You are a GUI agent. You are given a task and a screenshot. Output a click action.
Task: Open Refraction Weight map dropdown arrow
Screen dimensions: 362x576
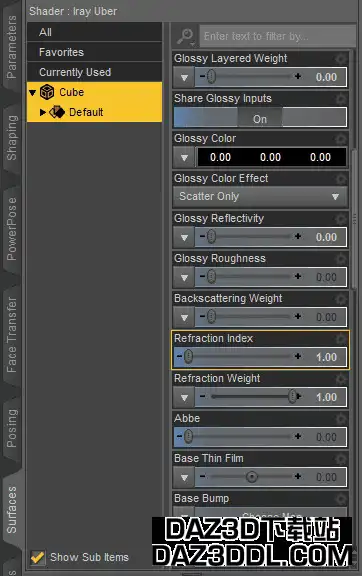pos(184,397)
